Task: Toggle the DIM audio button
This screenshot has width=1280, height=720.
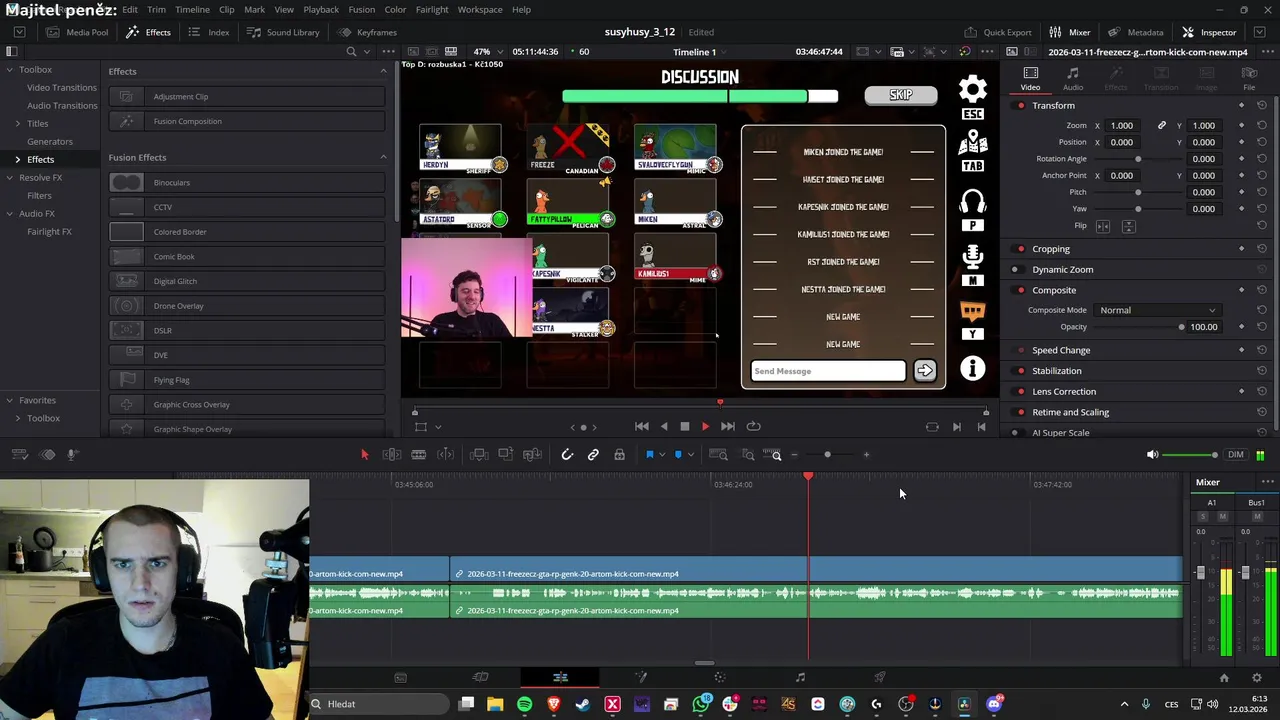Action: [1236, 455]
